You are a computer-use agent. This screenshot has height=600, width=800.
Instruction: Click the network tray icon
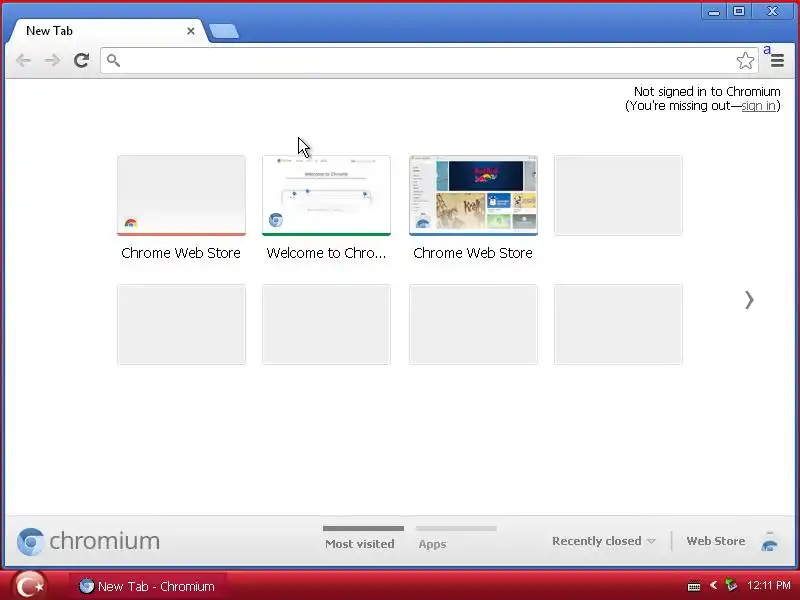(731, 585)
